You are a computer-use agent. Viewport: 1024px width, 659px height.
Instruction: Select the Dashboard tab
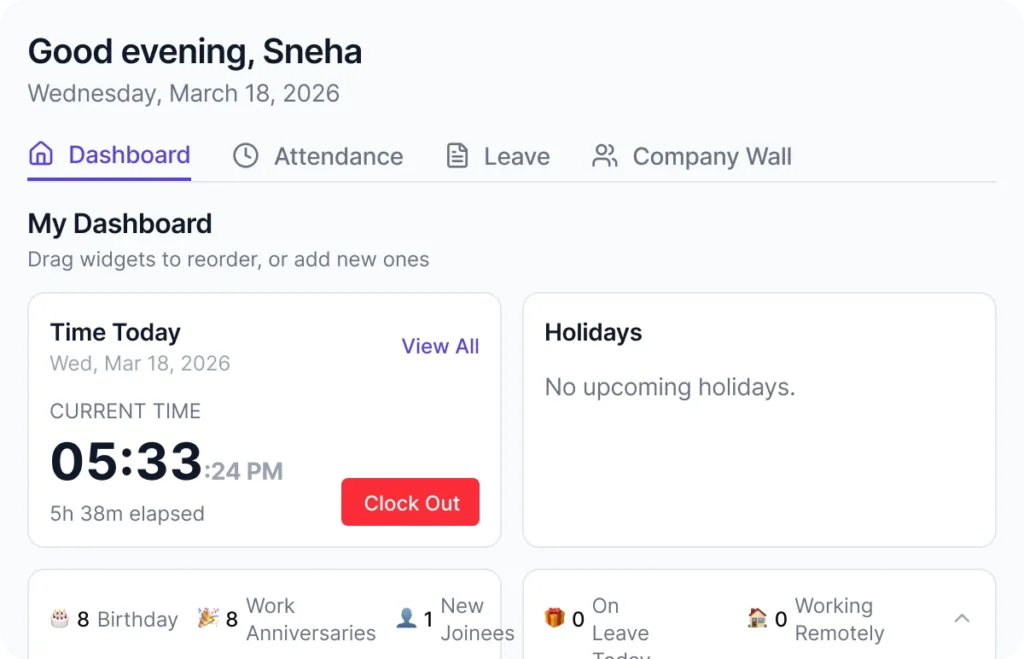[129, 155]
